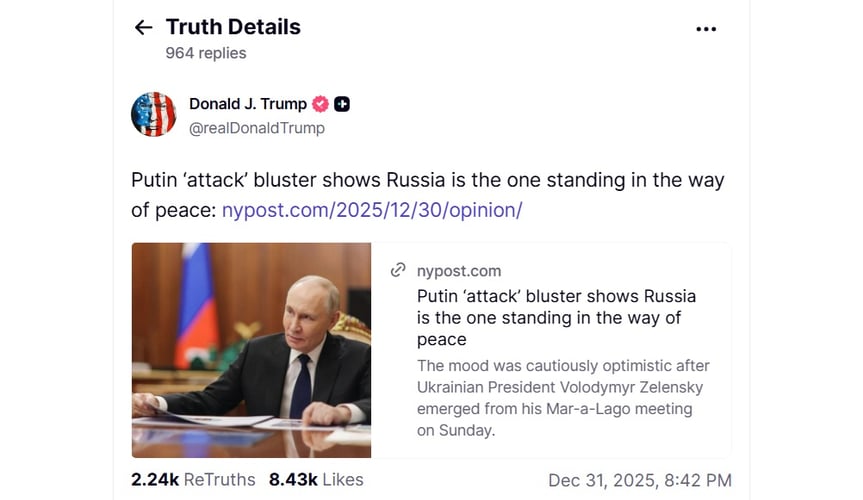Click the nypost.com domain label in card
Screen dimensions: 863x500
pyautogui.click(x=459, y=271)
